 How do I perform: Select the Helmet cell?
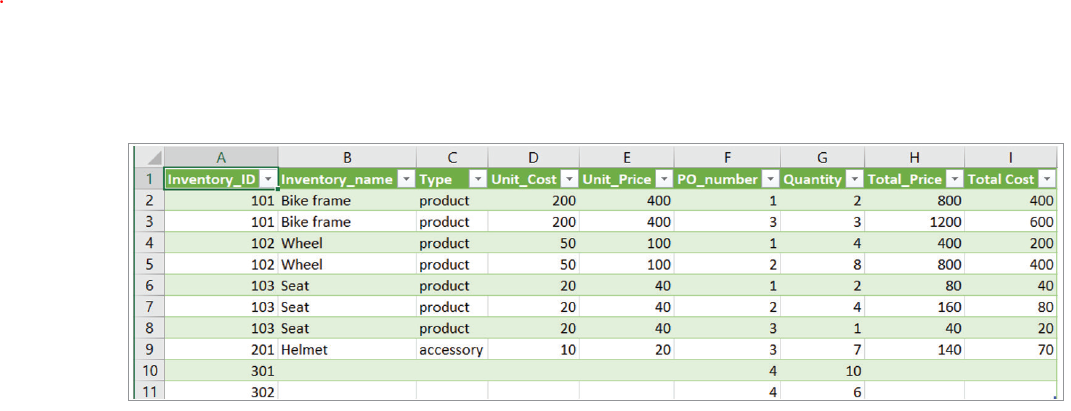tap(346, 350)
